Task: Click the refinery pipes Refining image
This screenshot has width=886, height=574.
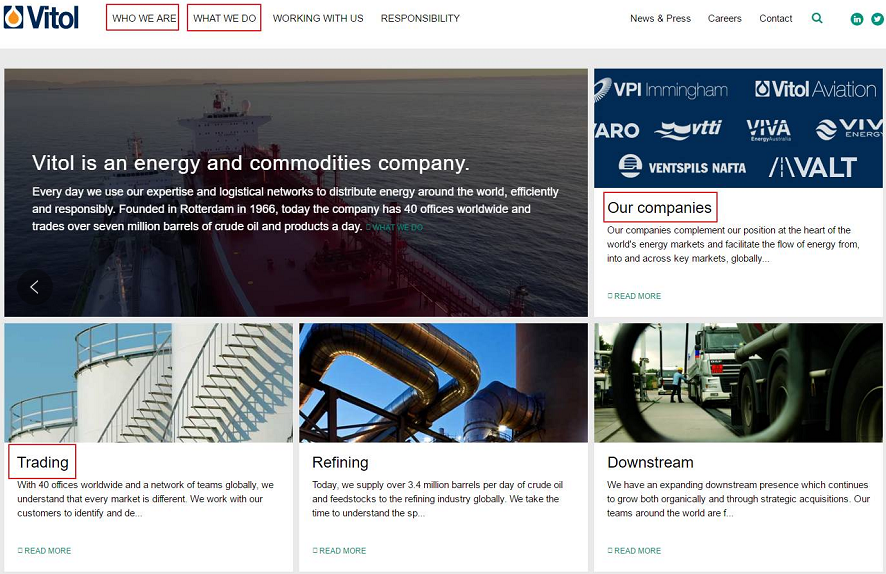Action: 444,382
